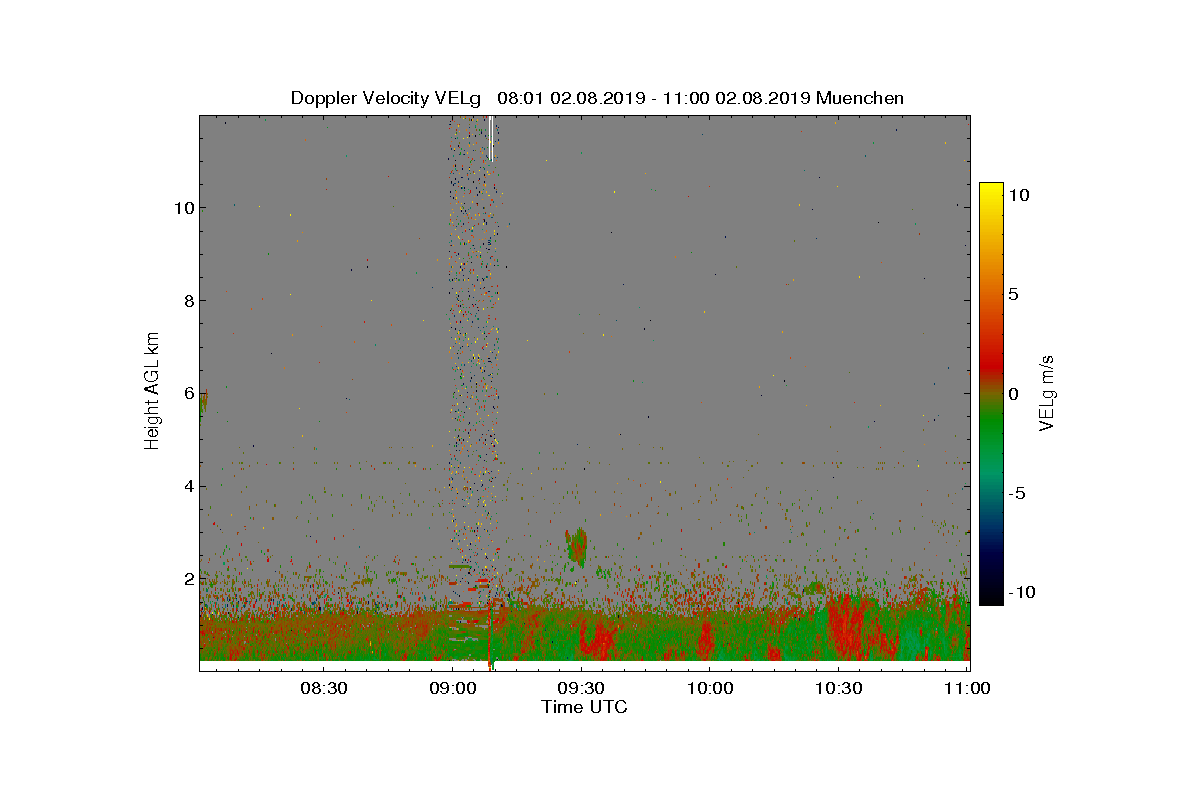Click the 'Height AGL km' y-axis label

point(152,389)
